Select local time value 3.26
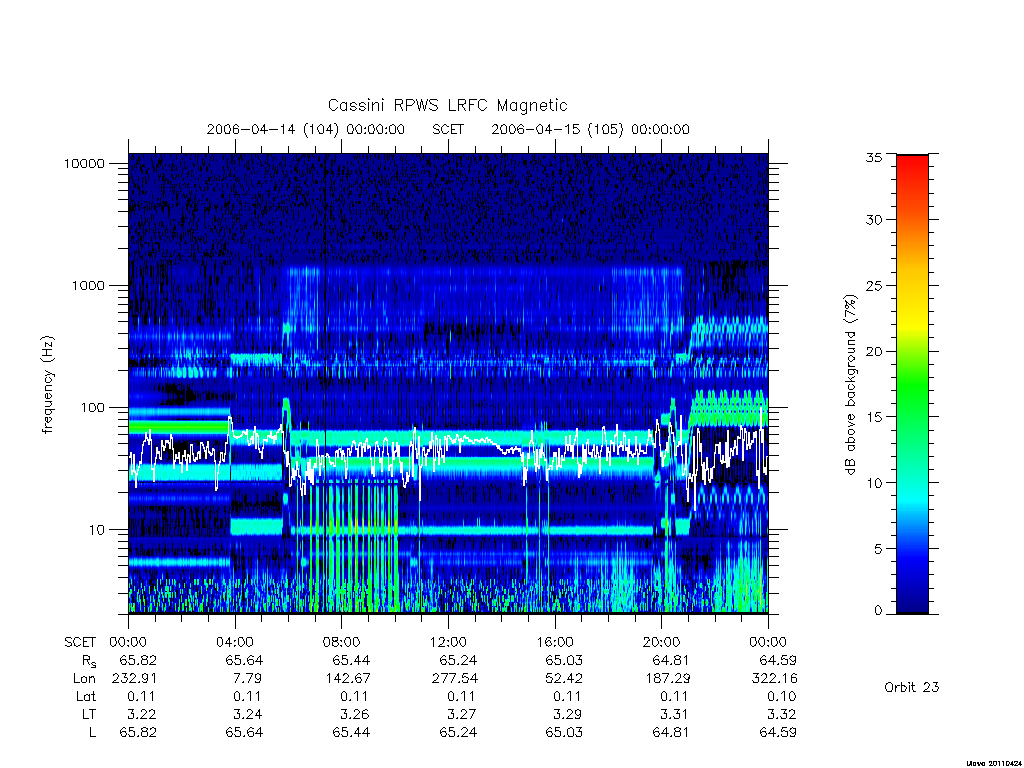 tap(355, 714)
